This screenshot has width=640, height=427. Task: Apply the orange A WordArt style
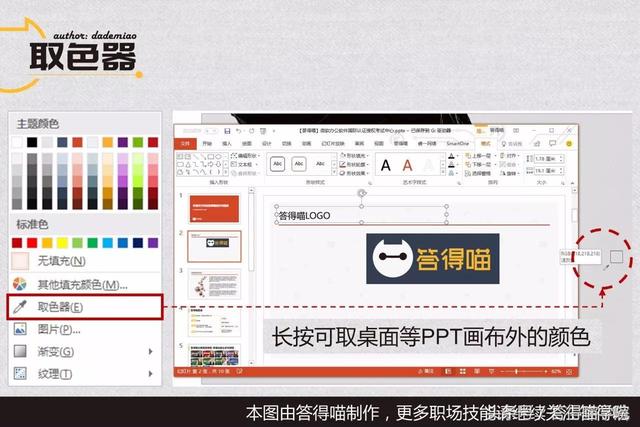click(407, 165)
